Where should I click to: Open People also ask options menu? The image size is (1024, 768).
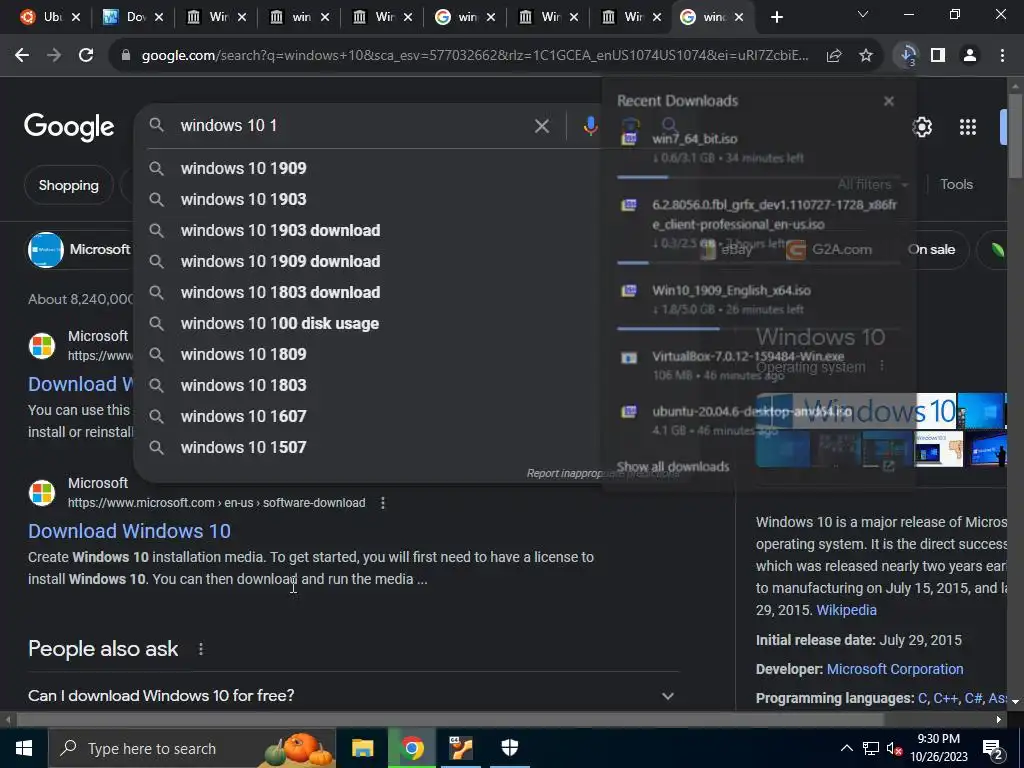pyautogui.click(x=200, y=649)
